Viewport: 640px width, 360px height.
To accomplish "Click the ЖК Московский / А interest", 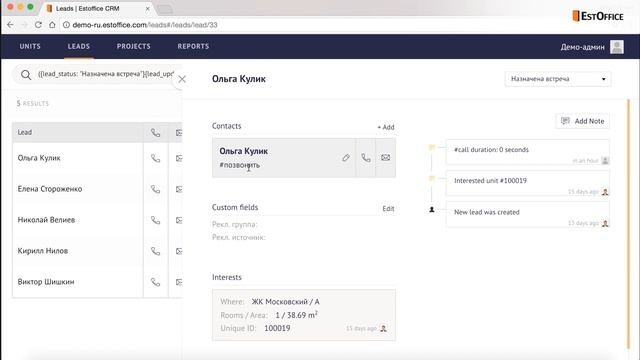I will coord(285,302).
